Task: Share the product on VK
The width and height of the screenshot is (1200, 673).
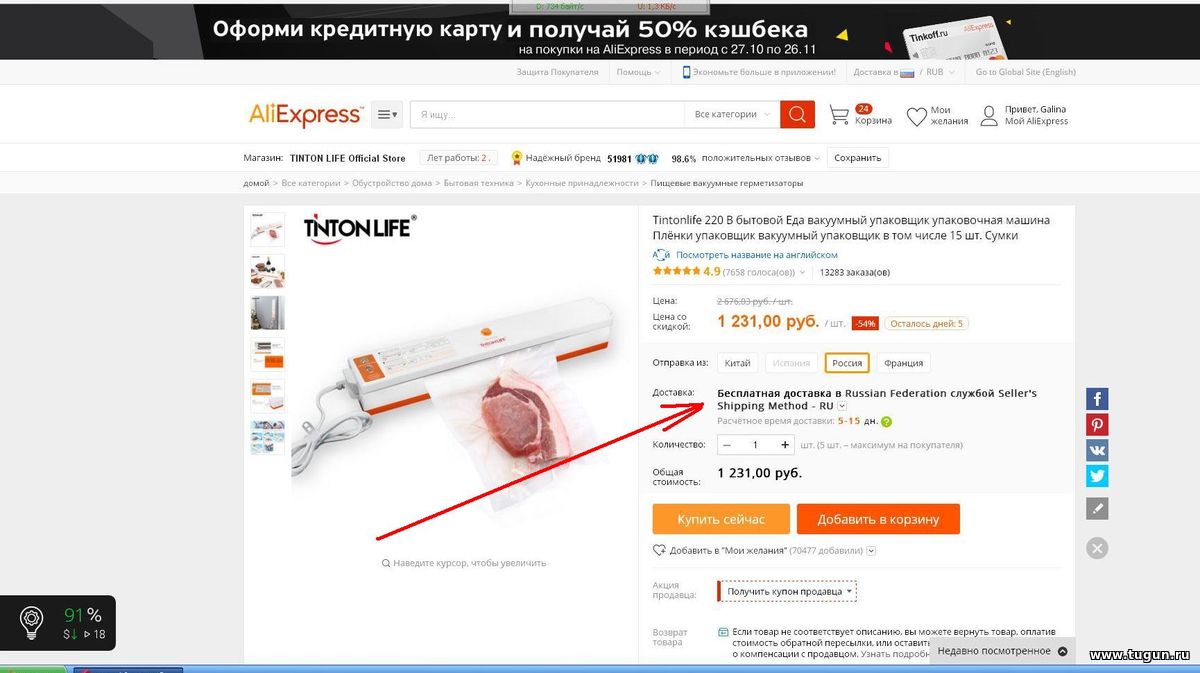Action: [1097, 450]
